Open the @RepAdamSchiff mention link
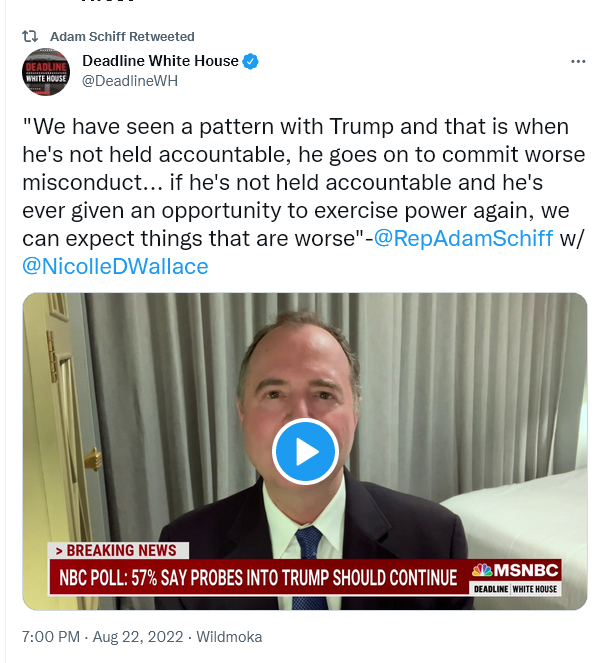Image resolution: width=598 pixels, height=663 pixels. point(464,238)
